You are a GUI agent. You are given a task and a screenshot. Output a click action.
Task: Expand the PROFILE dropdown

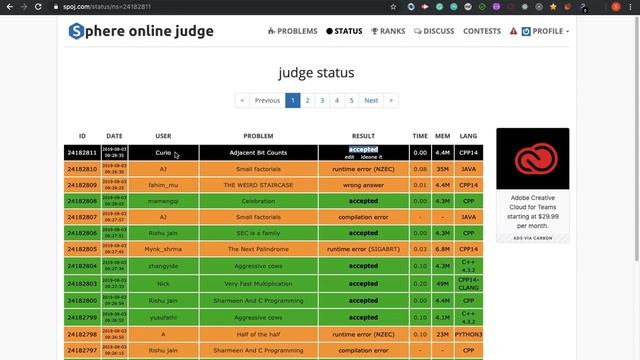coord(550,31)
